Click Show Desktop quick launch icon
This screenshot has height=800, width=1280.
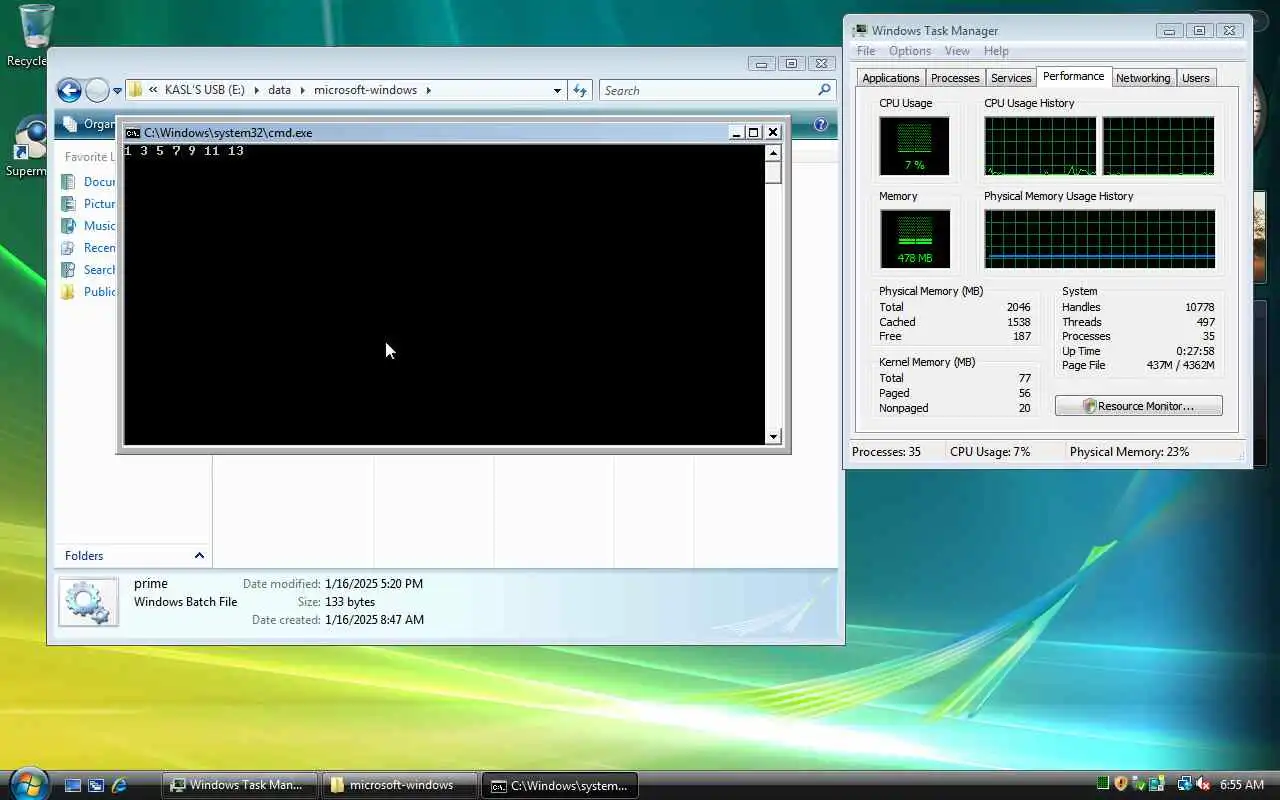pyautogui.click(x=73, y=786)
